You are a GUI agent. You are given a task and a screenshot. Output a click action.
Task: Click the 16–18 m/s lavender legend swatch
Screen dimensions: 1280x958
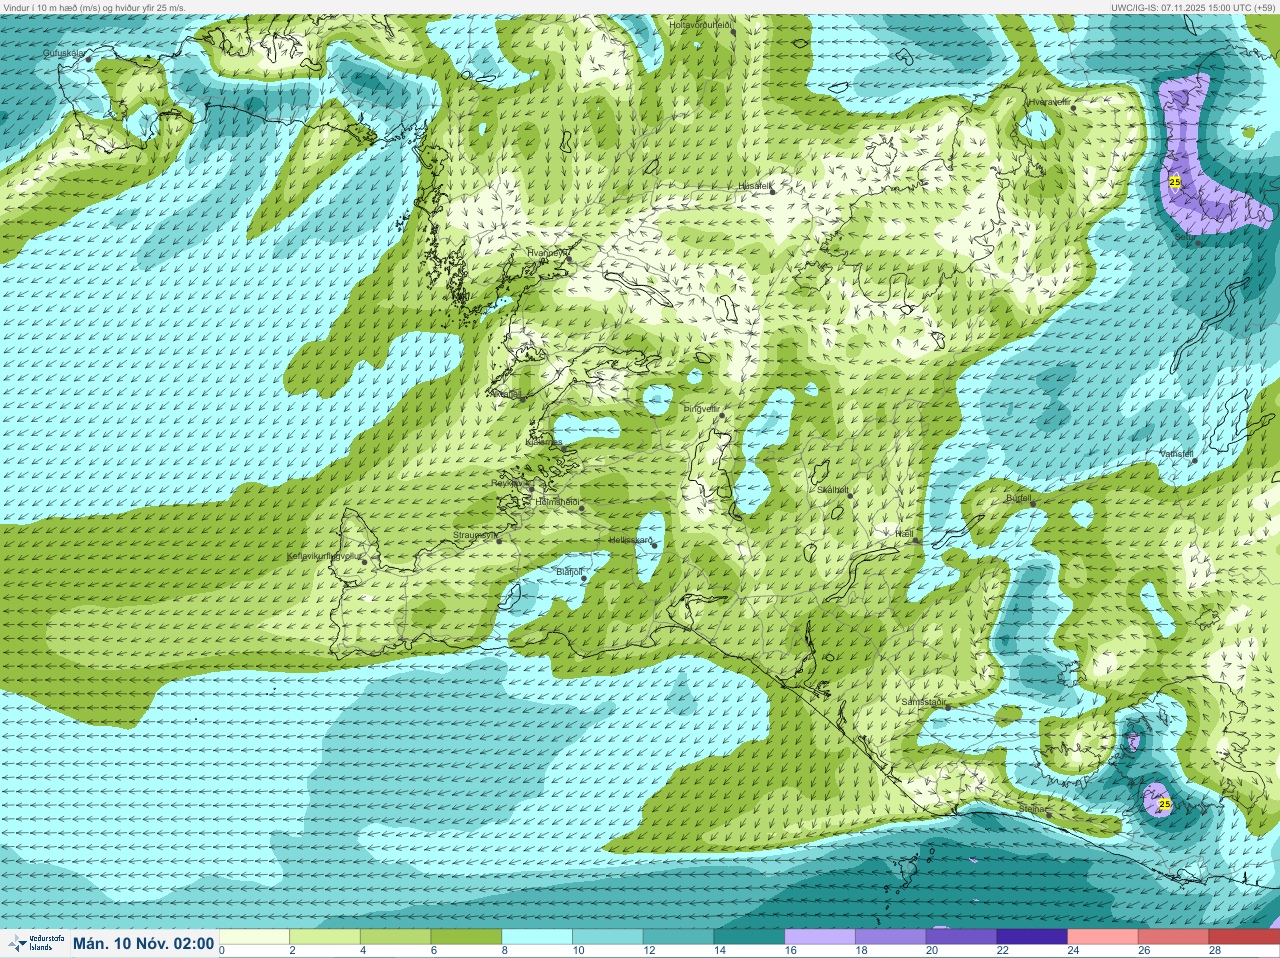click(820, 937)
